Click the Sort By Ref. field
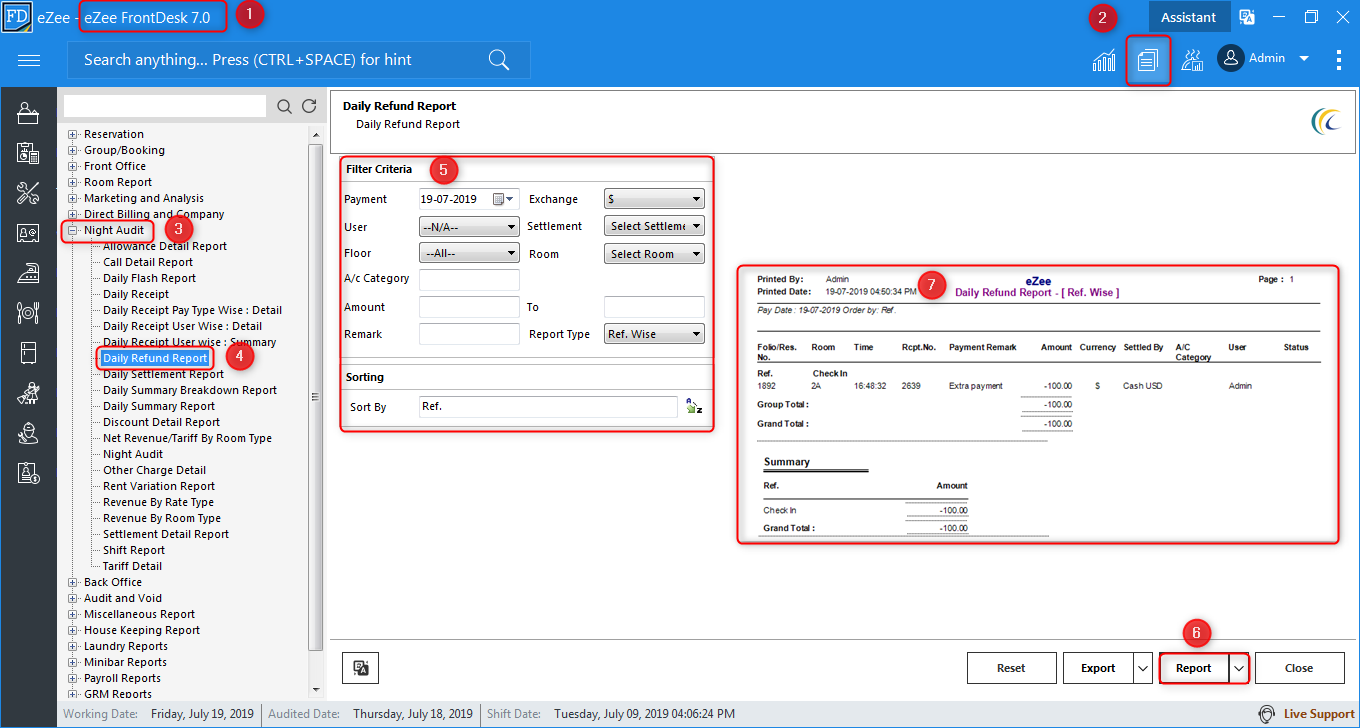 point(548,407)
